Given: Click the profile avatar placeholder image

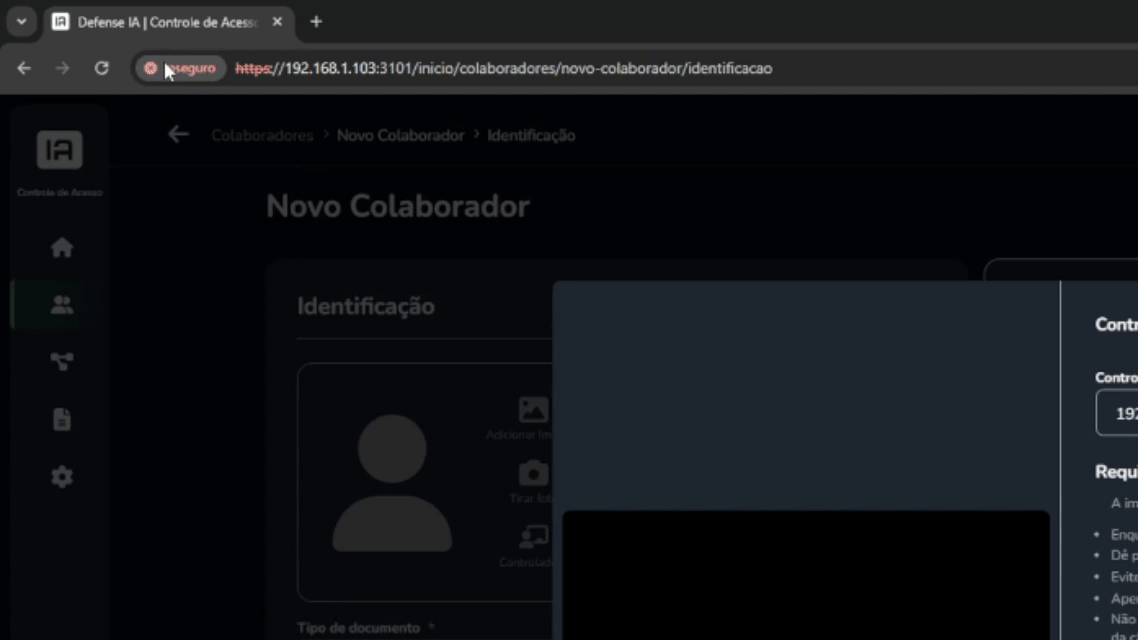Looking at the screenshot, I should coord(392,482).
